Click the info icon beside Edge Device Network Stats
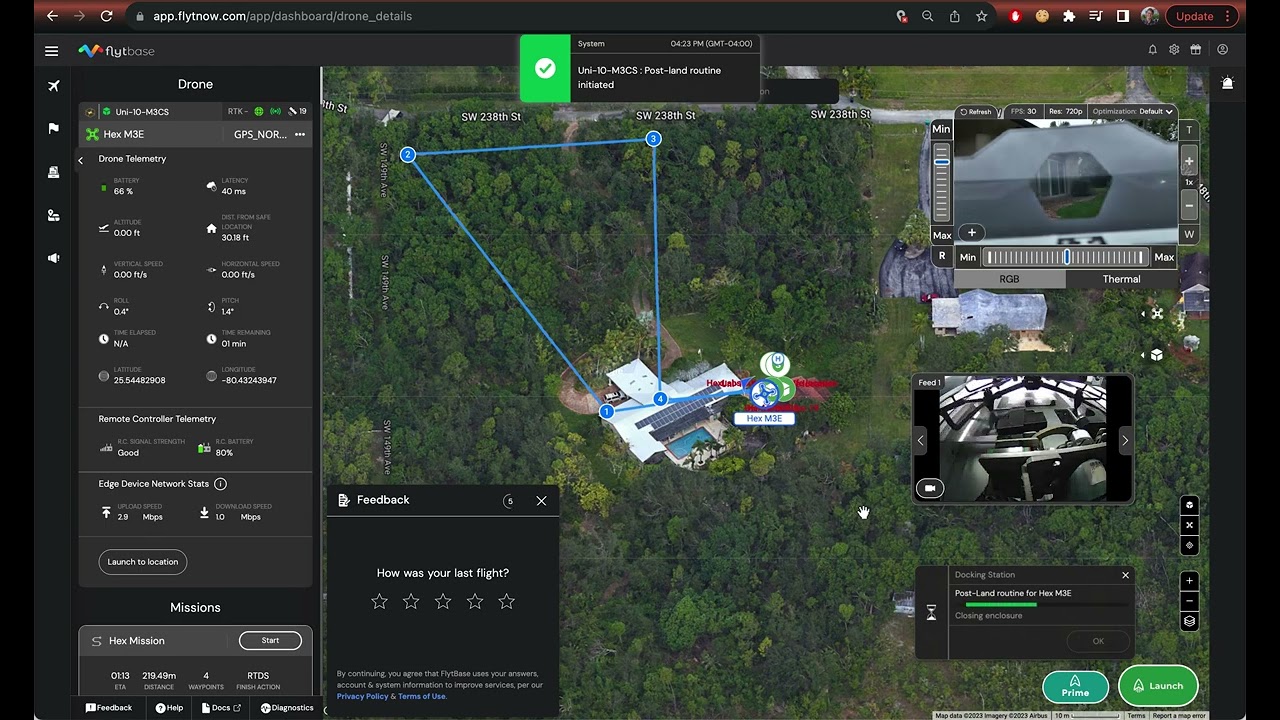 click(x=220, y=484)
